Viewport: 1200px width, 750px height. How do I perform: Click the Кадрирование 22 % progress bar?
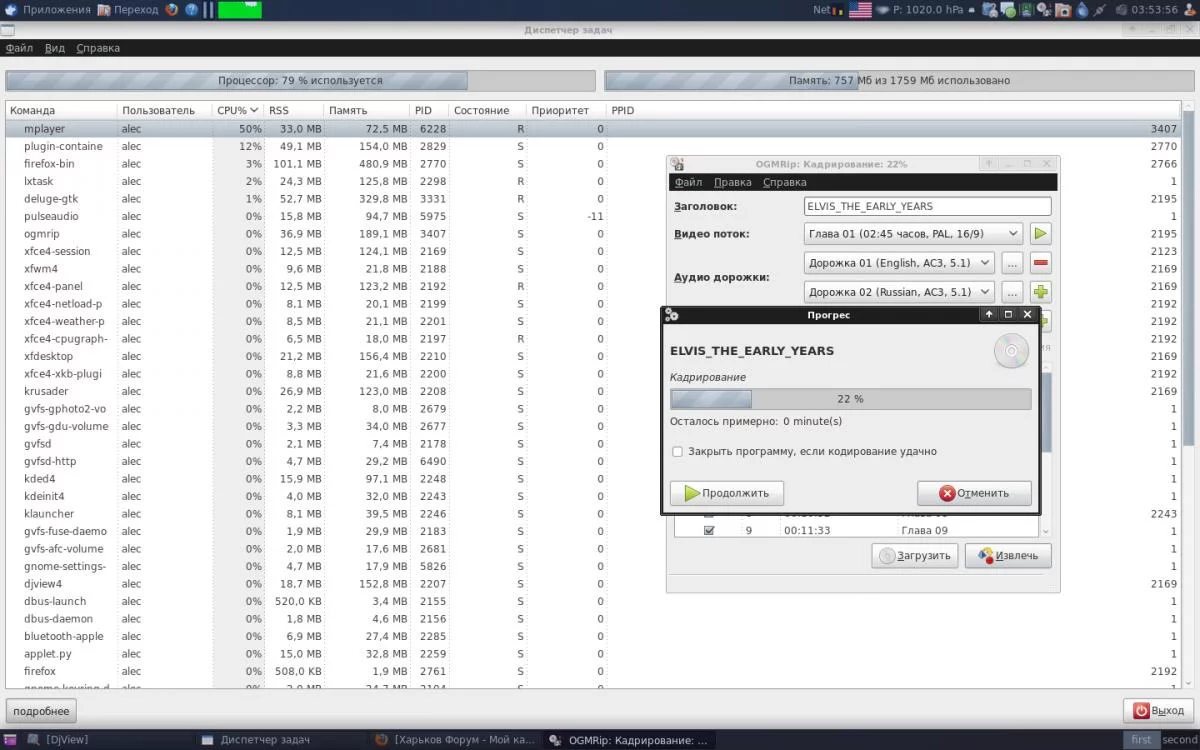pos(850,399)
